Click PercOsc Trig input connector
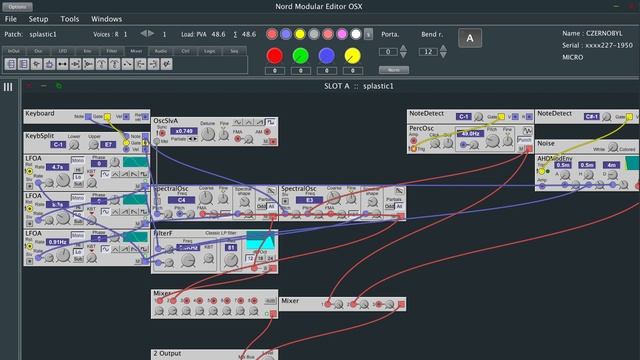 point(413,149)
